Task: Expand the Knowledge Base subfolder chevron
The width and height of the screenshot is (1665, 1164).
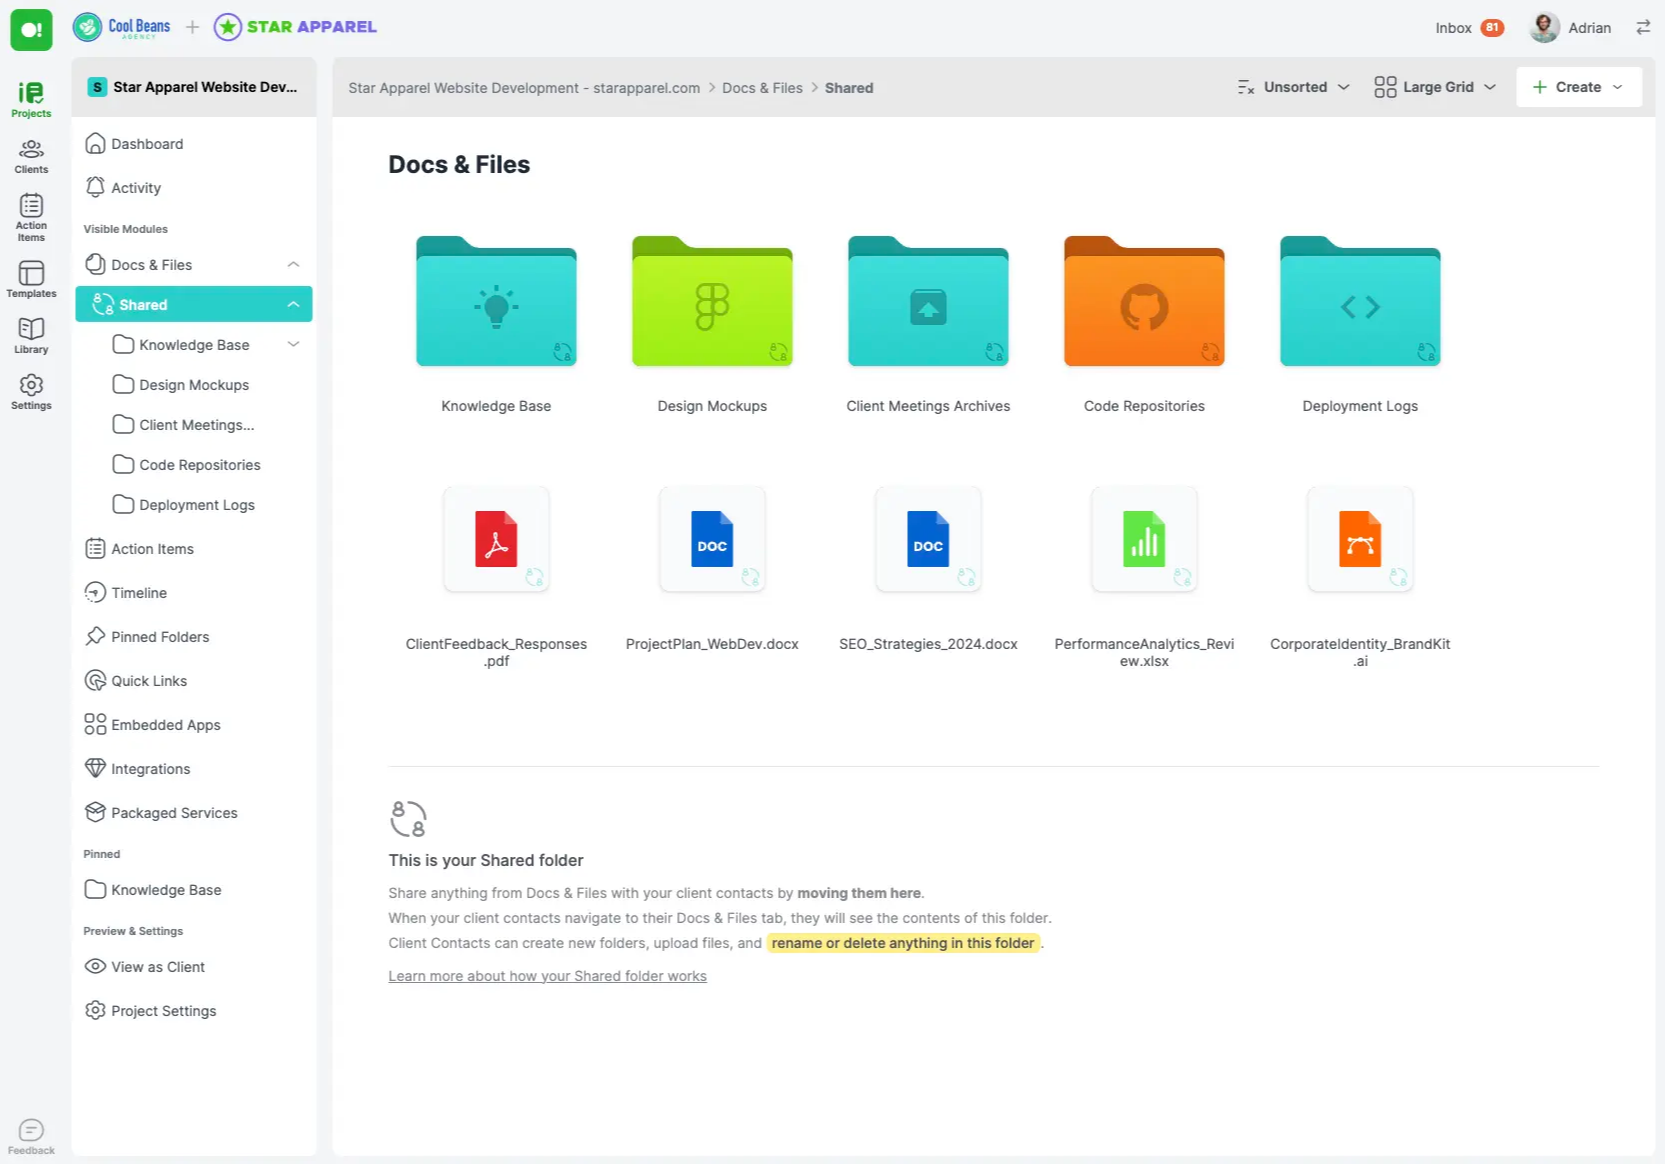Action: 293,344
